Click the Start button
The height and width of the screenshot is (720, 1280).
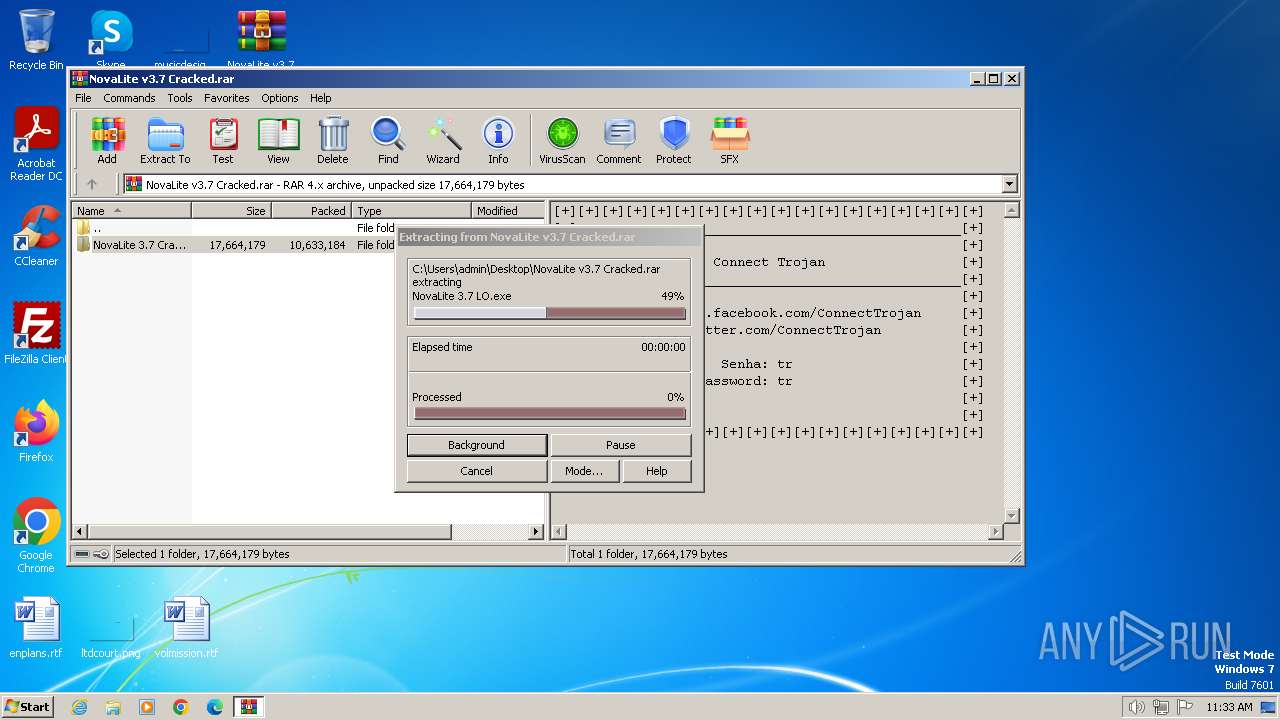pos(27,707)
